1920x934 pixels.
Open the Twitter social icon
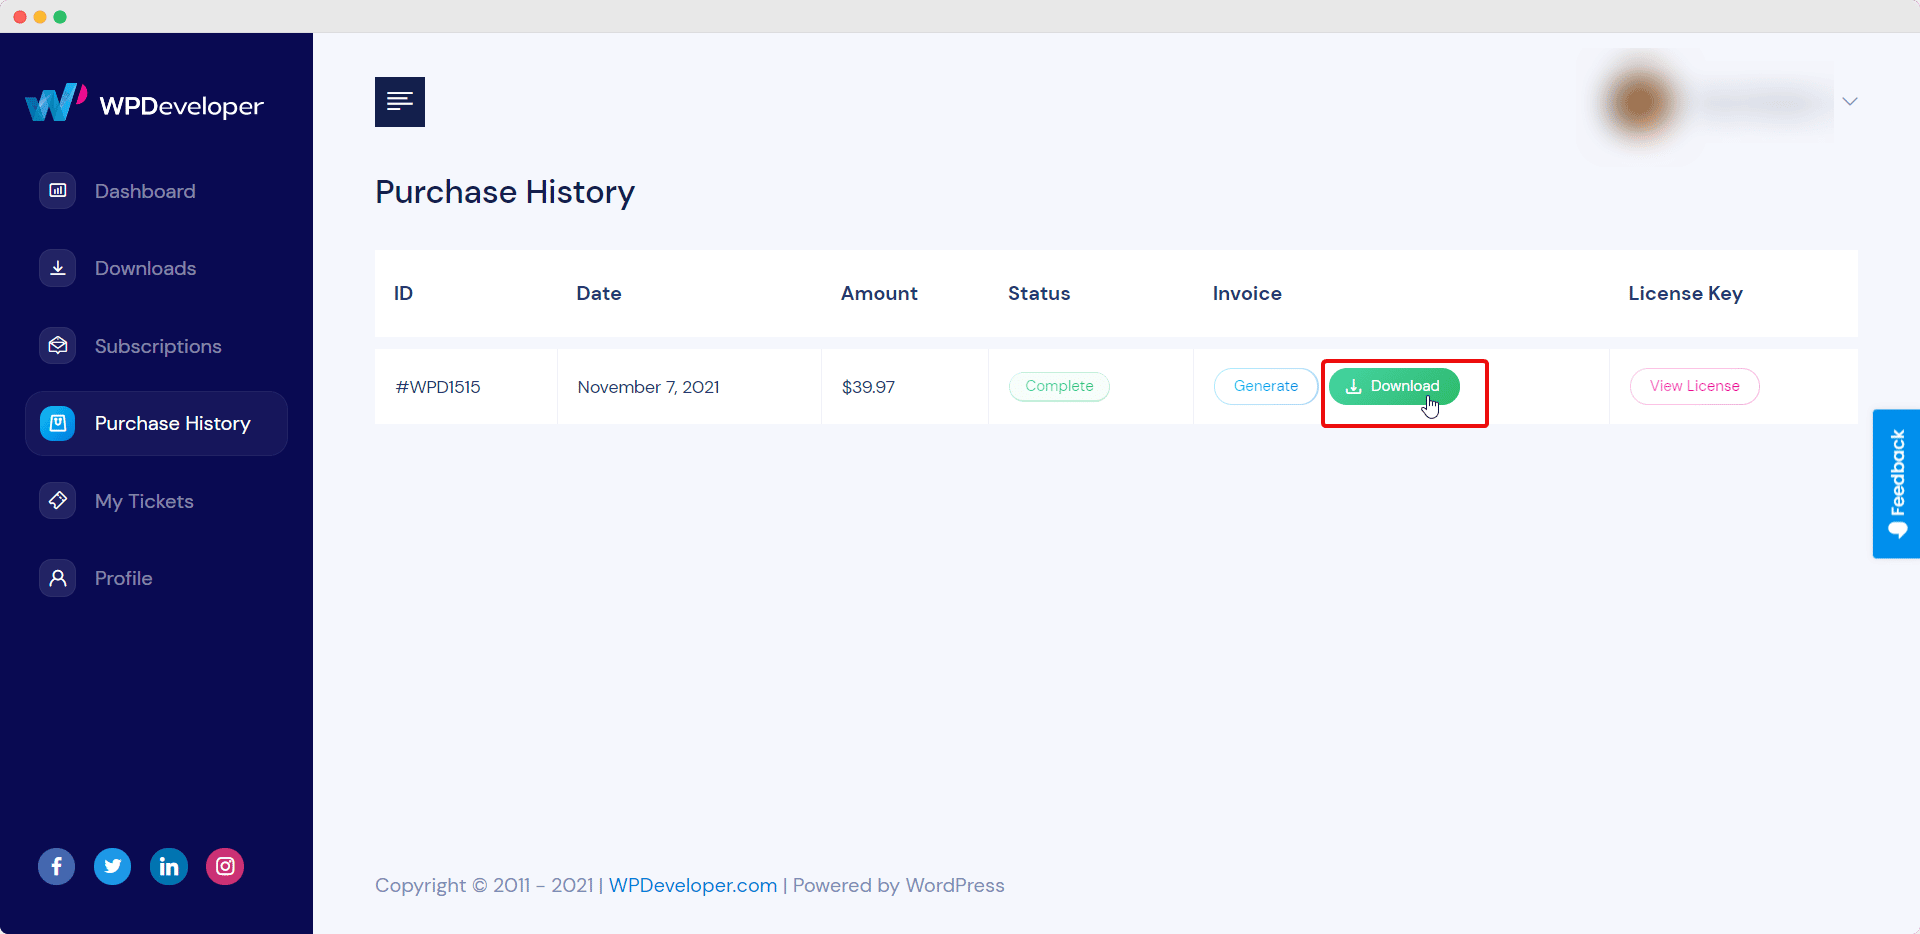[x=112, y=866]
